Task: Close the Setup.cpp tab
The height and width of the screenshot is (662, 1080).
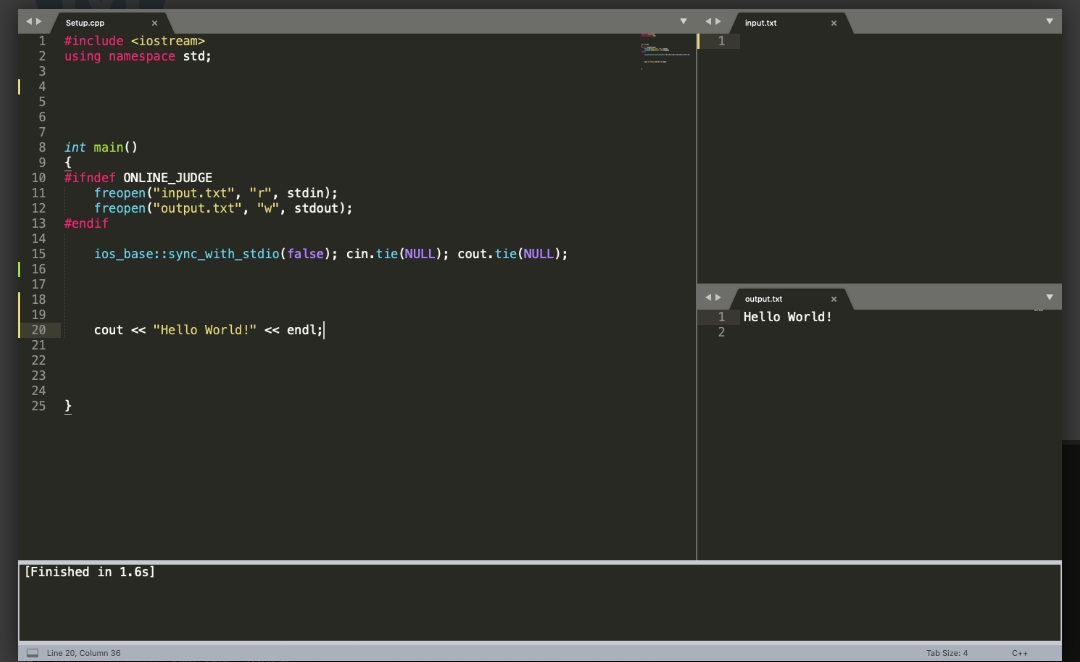Action: point(154,23)
